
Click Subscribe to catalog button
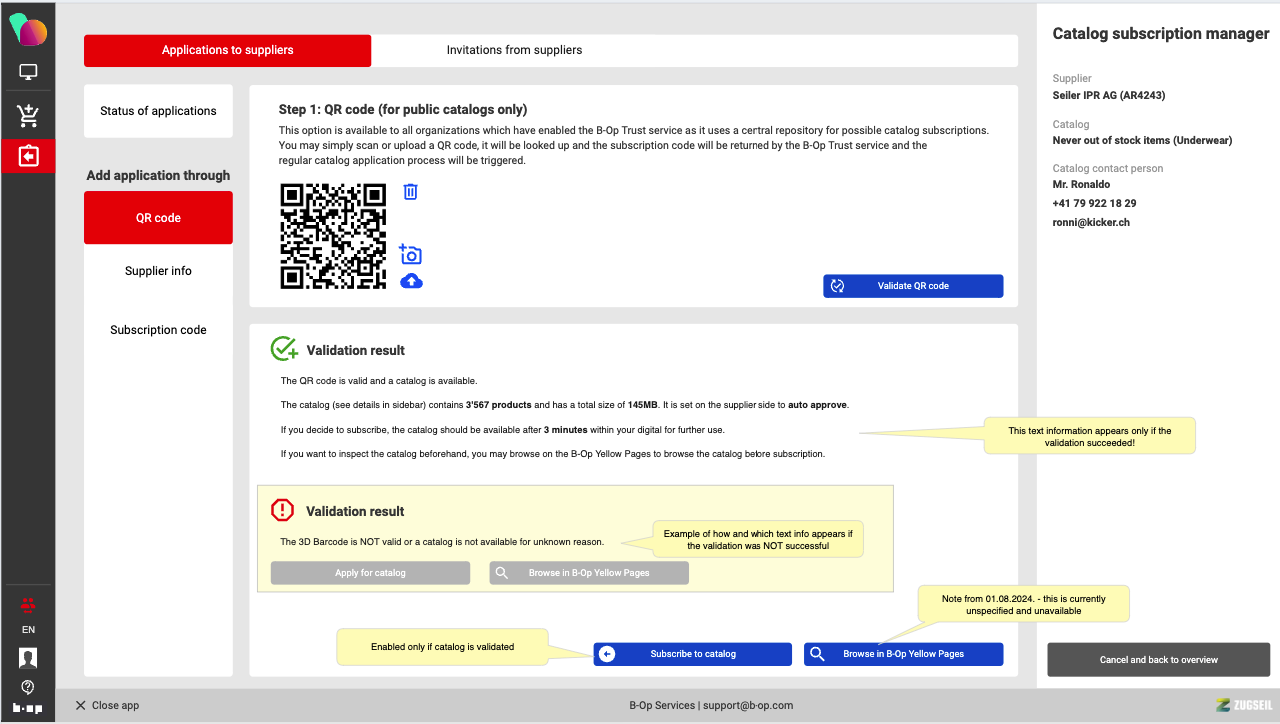coord(692,654)
